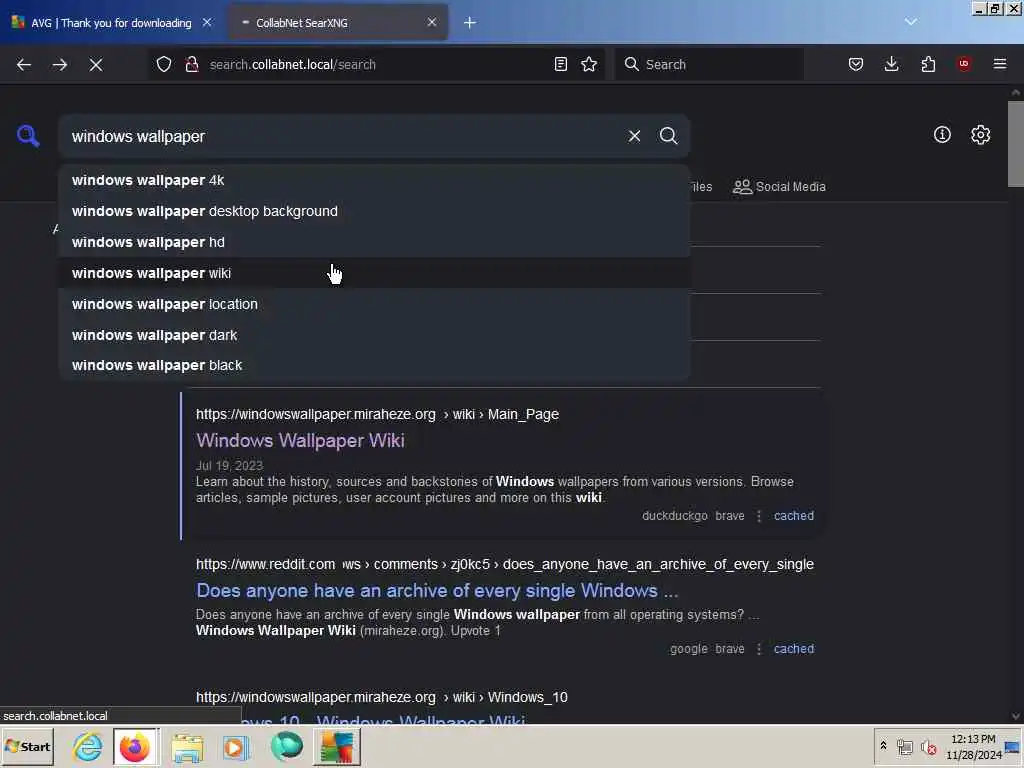Choose suggestion windows wallpaper 4k
The height and width of the screenshot is (768, 1024).
point(374,180)
